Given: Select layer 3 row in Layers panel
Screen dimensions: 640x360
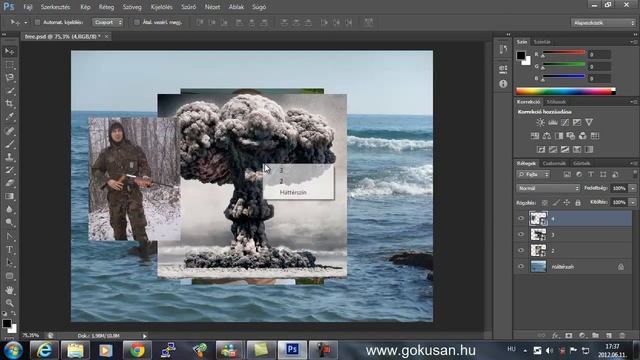Looking at the screenshot, I should 573,234.
